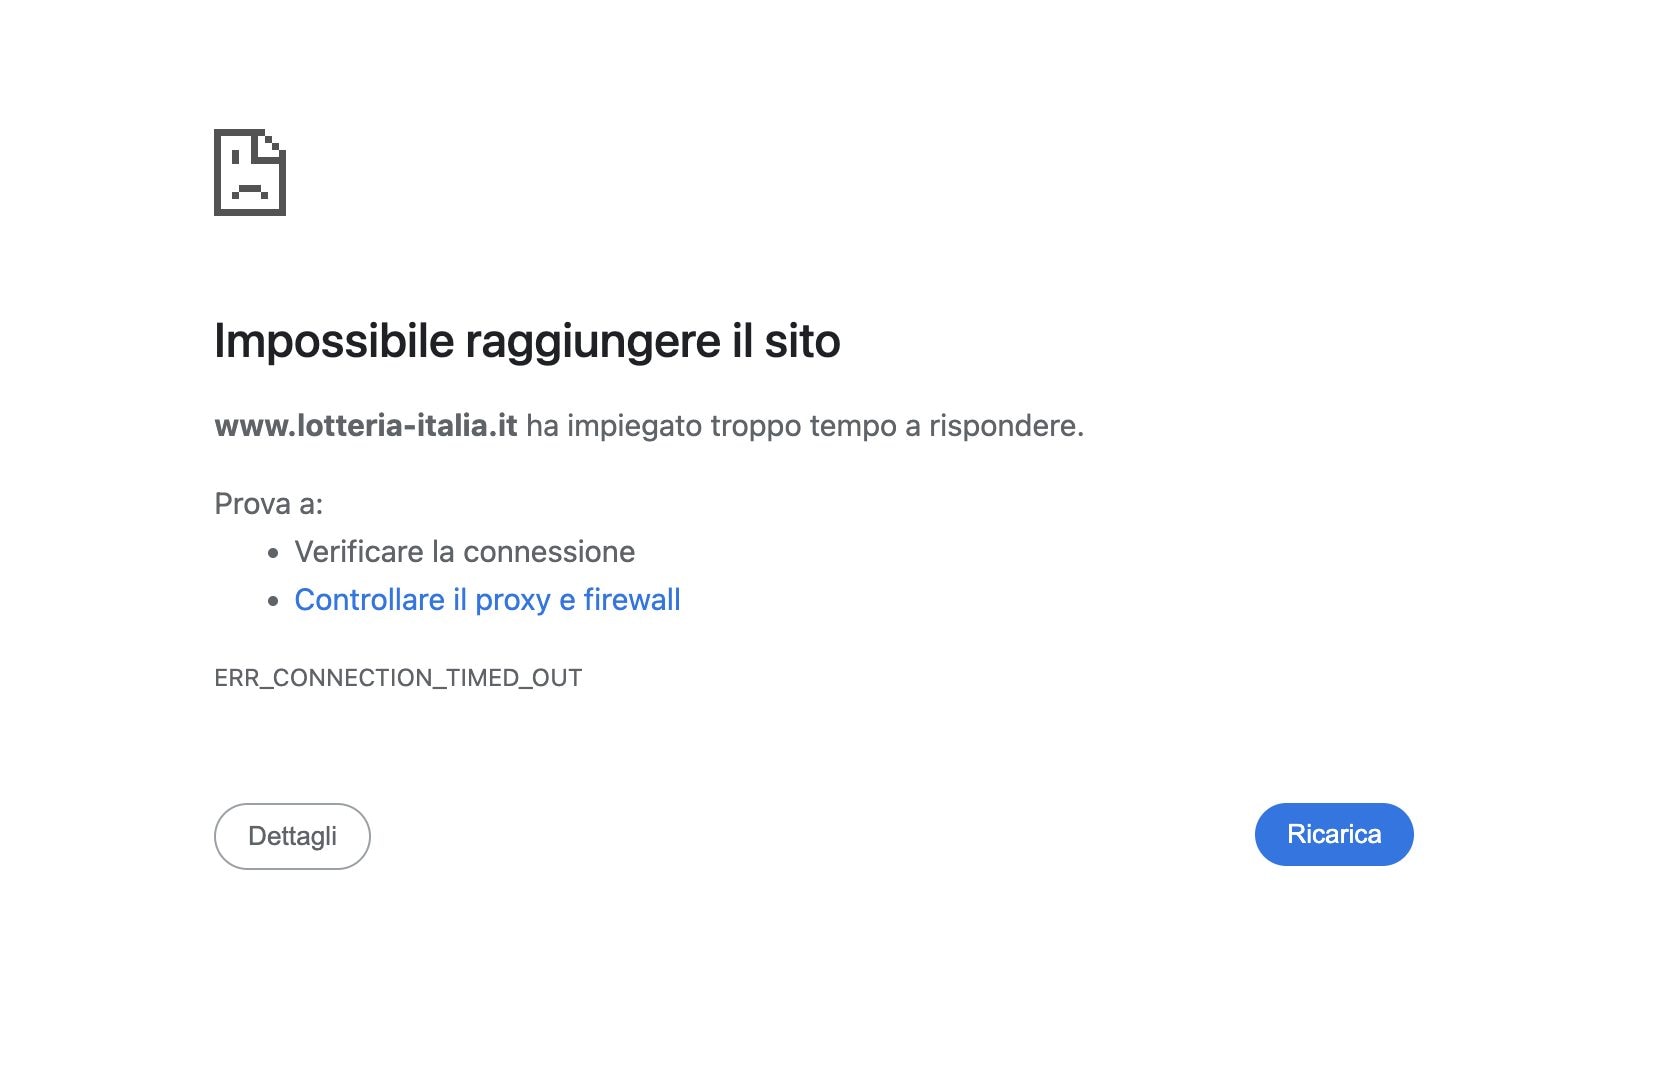The width and height of the screenshot is (1680, 1076).
Task: Click the Impossibile raggiungere il sito heading
Action: (x=527, y=341)
